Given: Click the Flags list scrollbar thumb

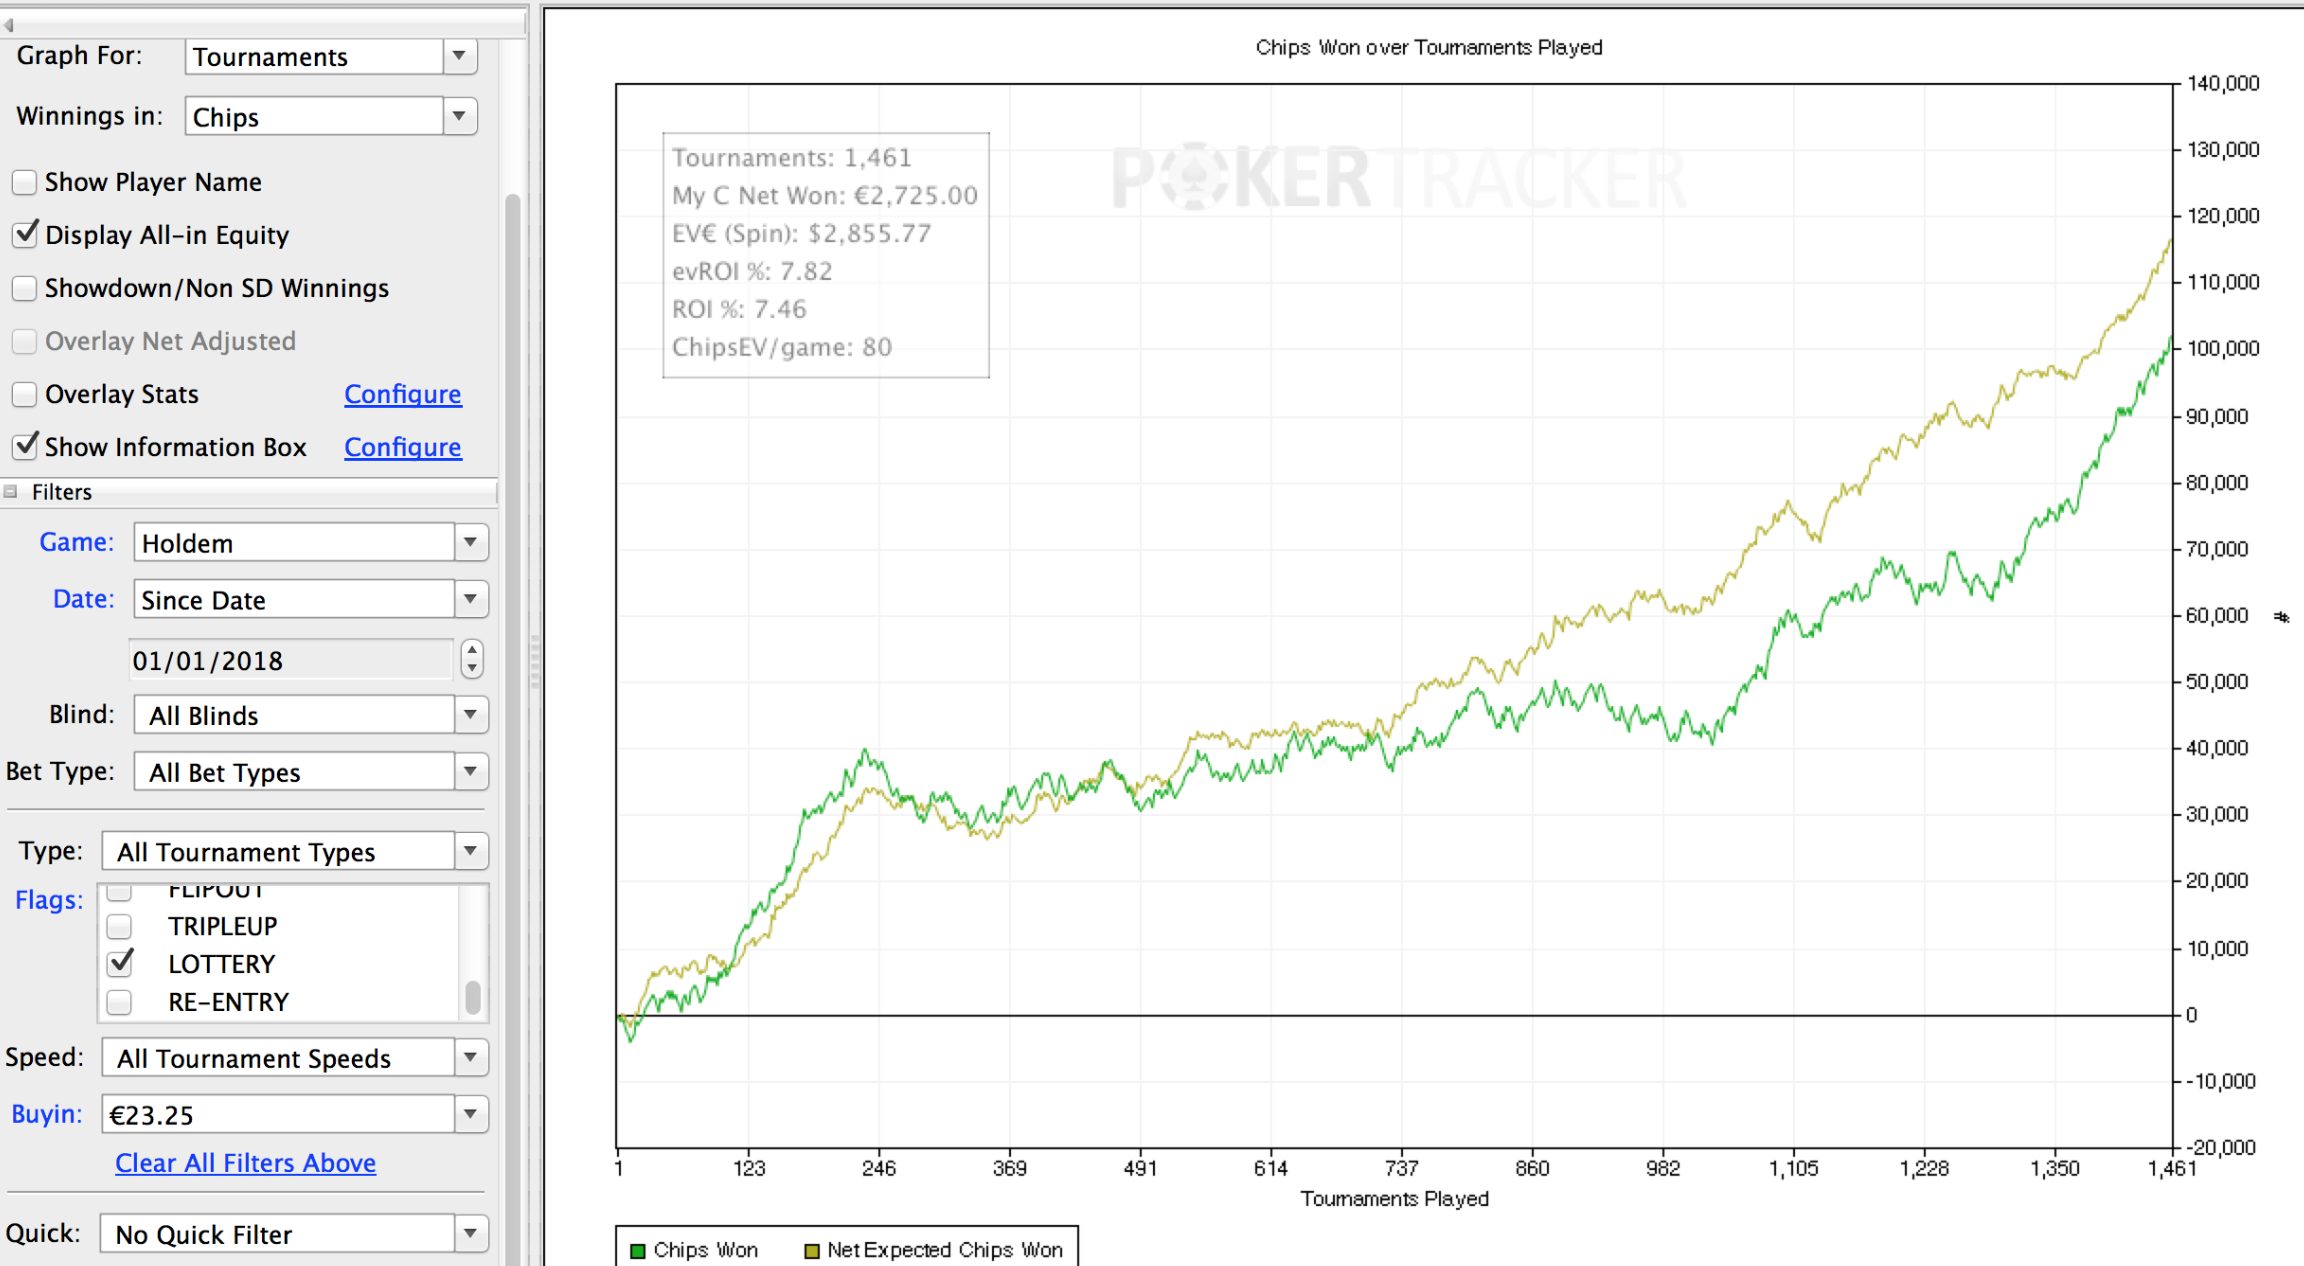Looking at the screenshot, I should pyautogui.click(x=473, y=997).
